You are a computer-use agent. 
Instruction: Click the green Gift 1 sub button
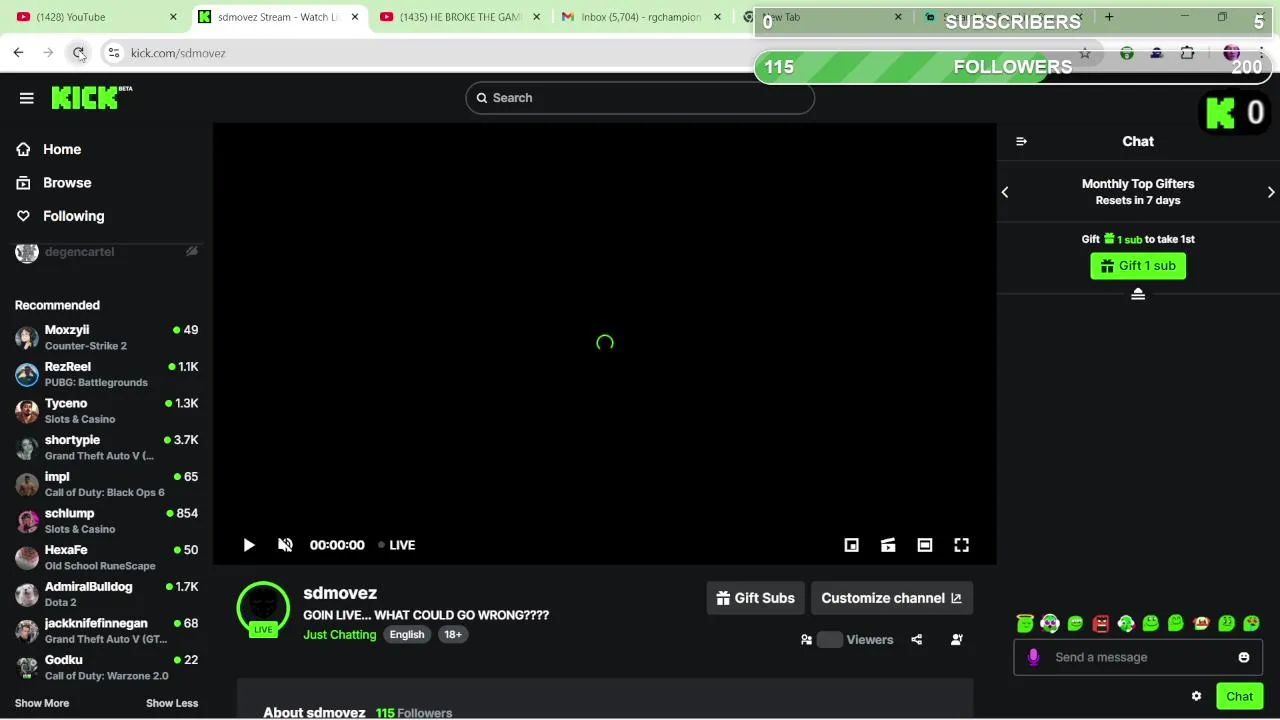pyautogui.click(x=1138, y=266)
